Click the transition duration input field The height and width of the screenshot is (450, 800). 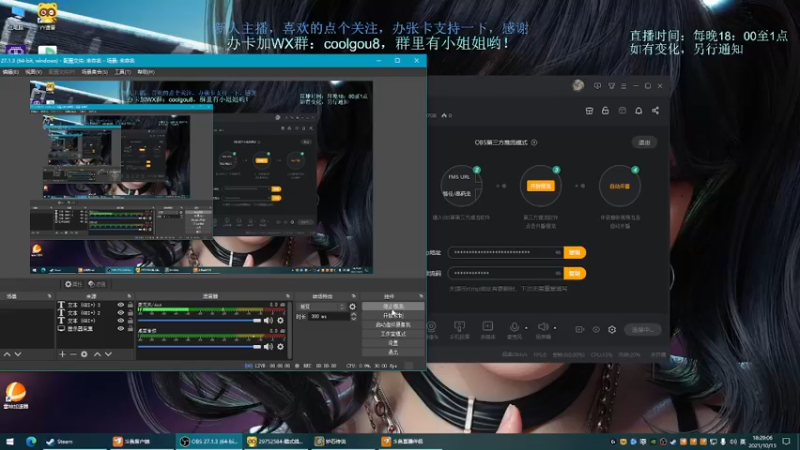[329, 317]
